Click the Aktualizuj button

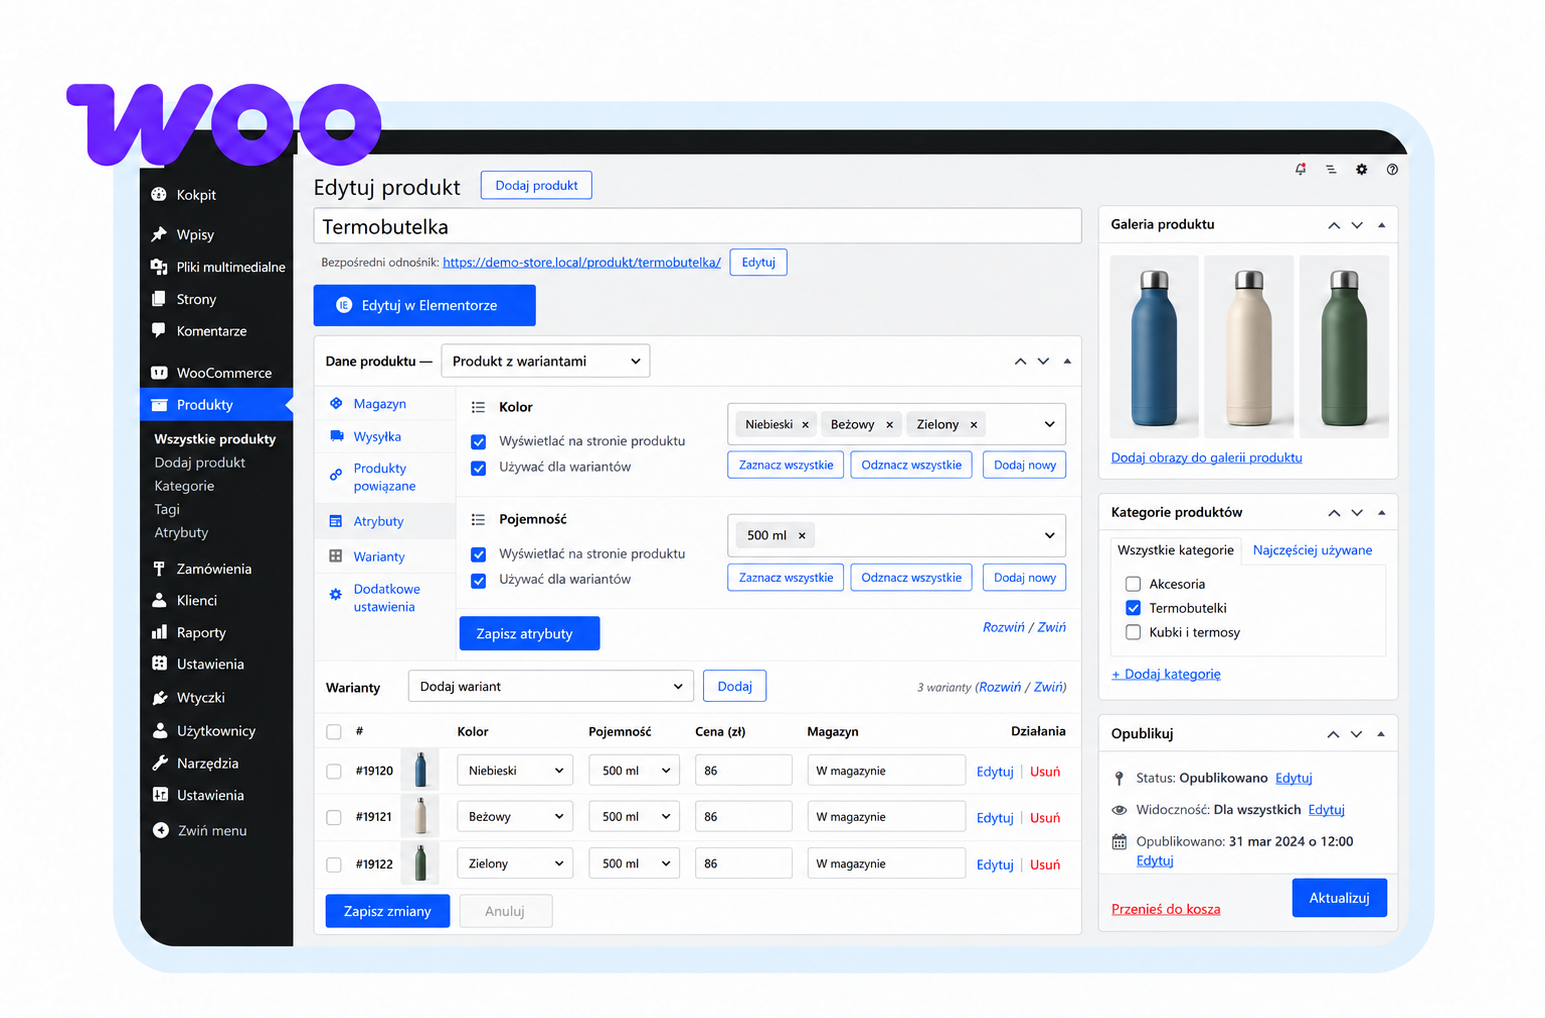pyautogui.click(x=1339, y=898)
